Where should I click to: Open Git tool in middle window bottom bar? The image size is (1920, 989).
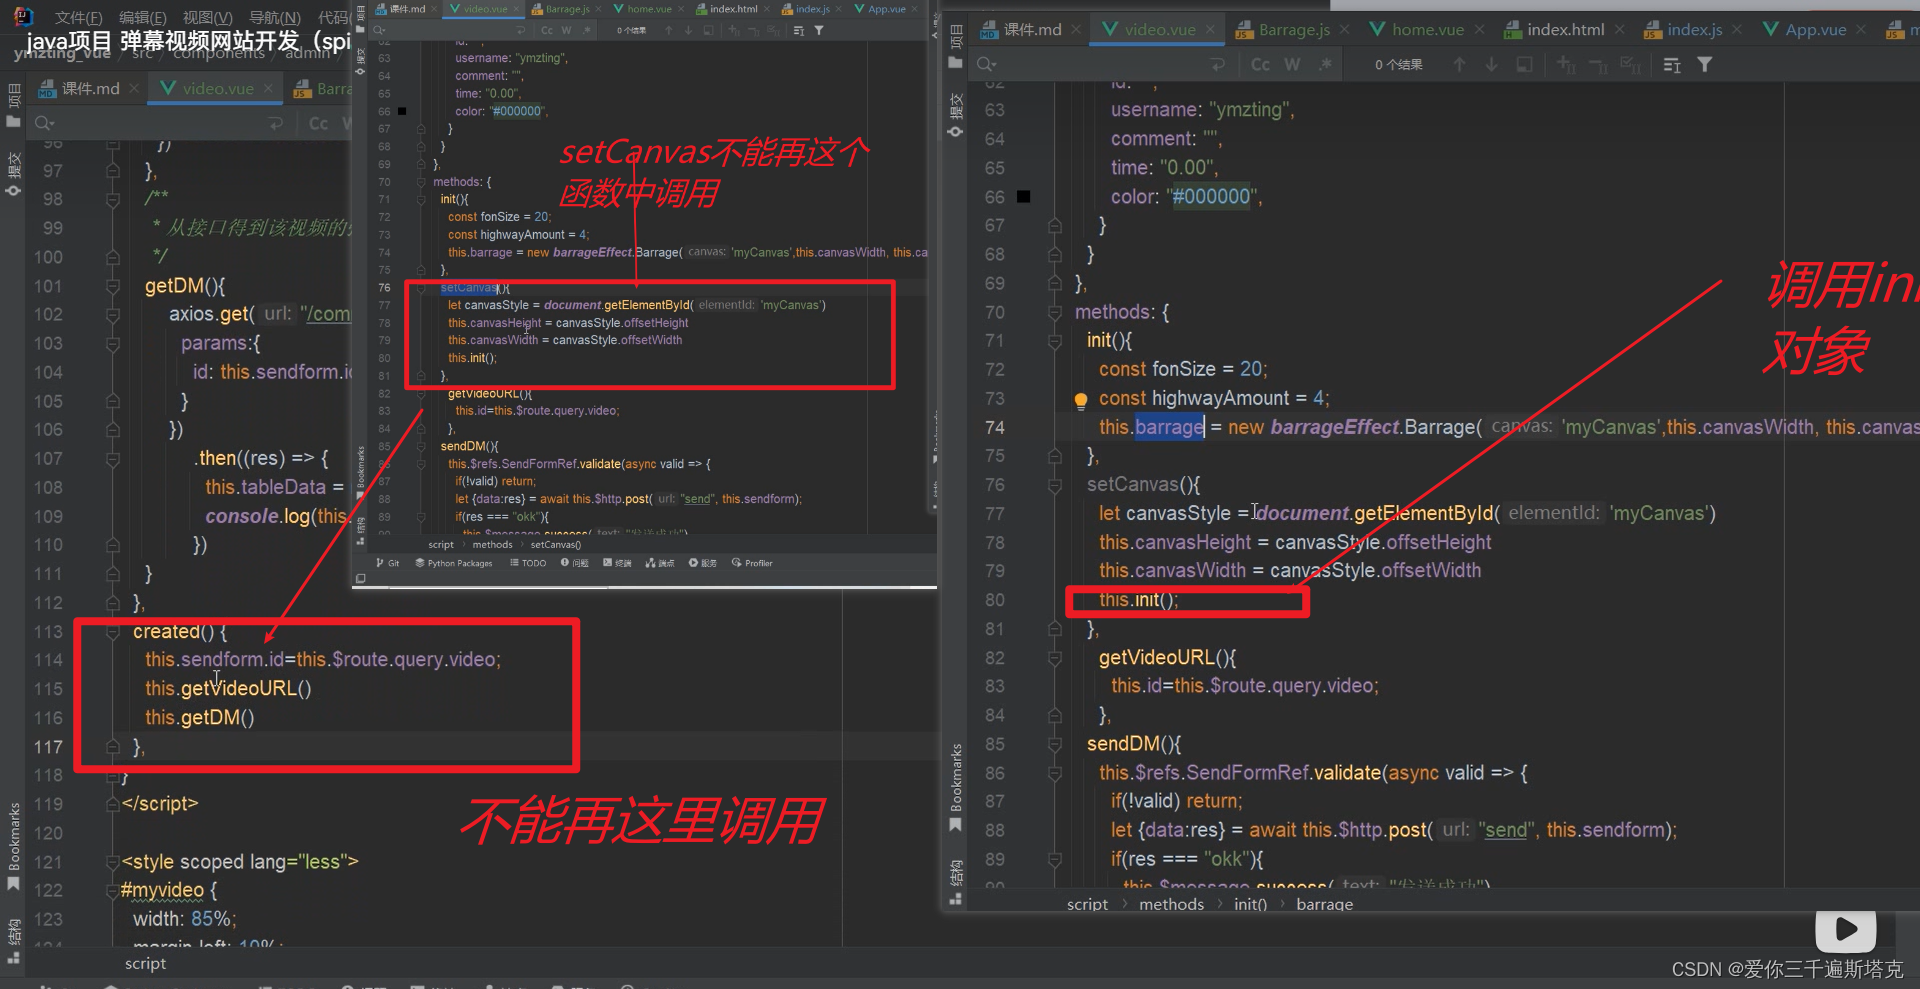click(x=388, y=563)
